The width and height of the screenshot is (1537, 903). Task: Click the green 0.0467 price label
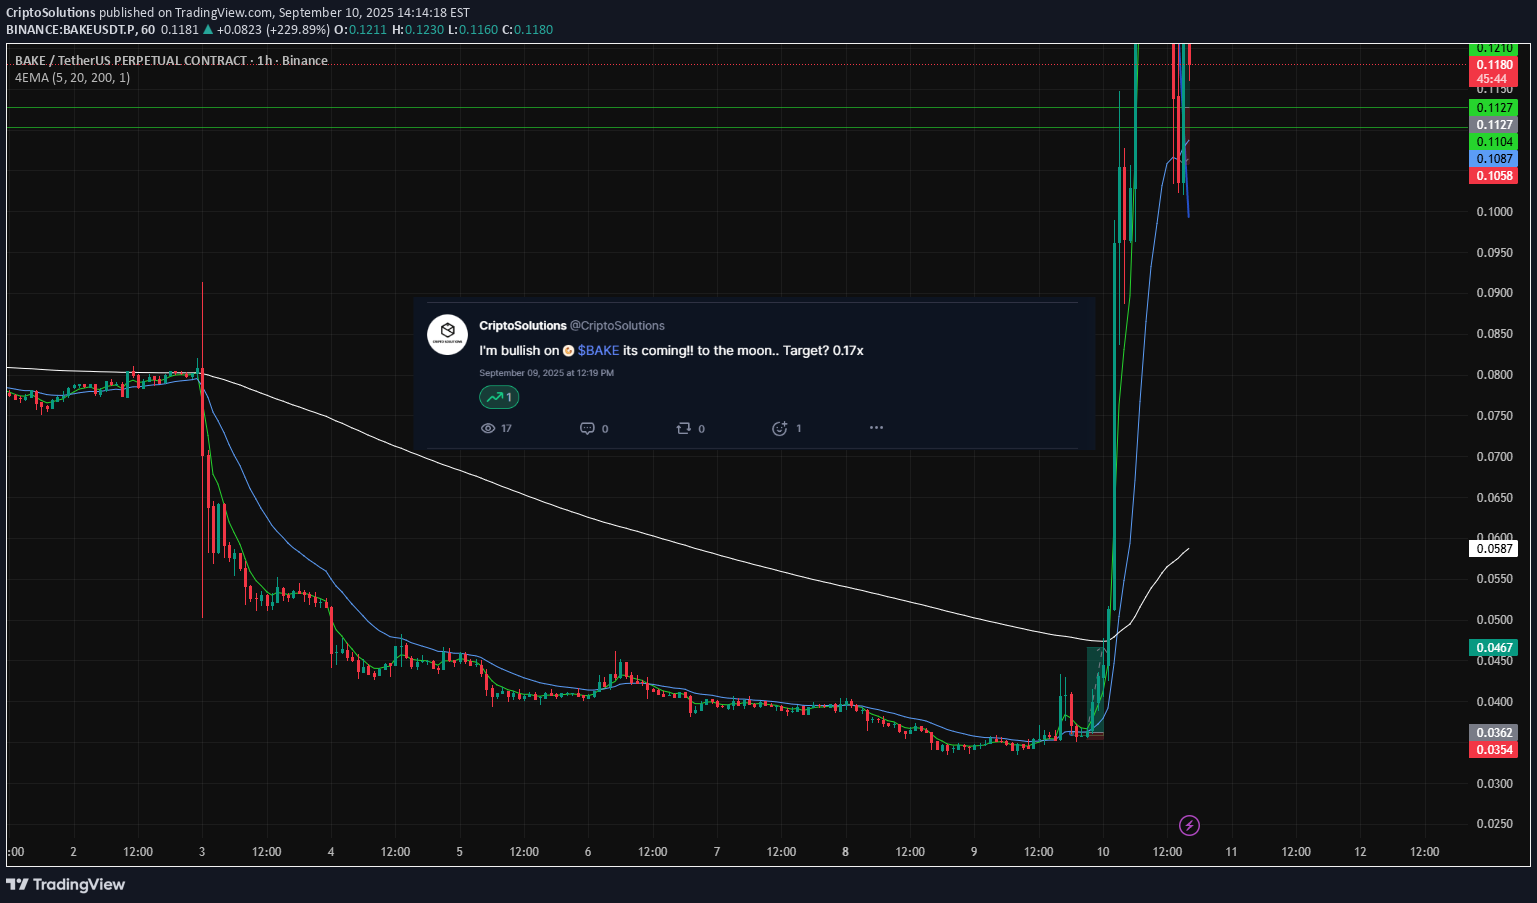(1494, 648)
